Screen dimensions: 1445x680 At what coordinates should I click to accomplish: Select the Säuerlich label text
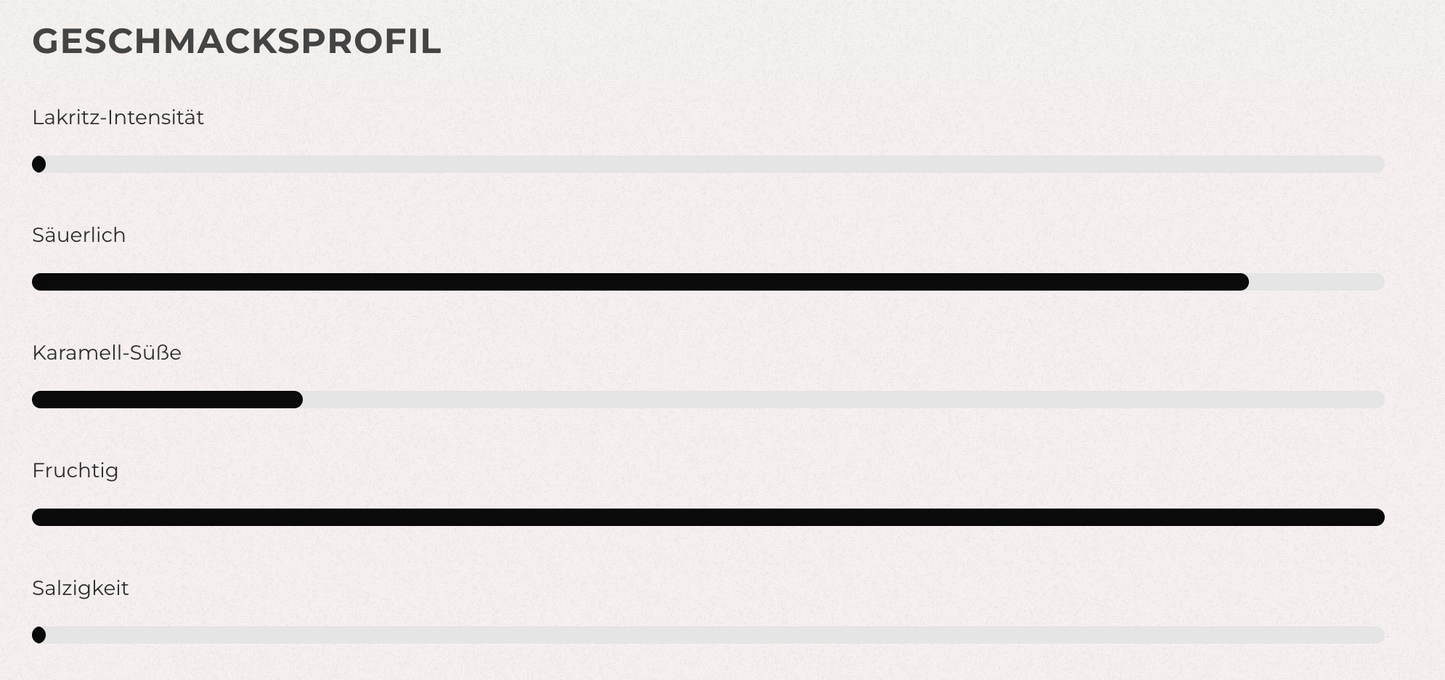pos(79,235)
